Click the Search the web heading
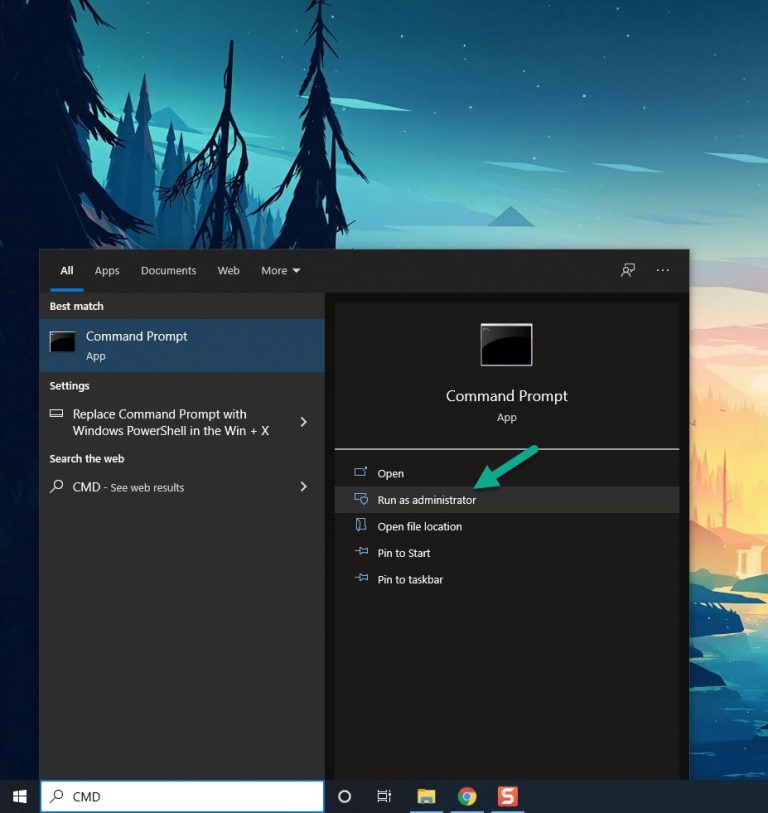Screen dimensions: 768x813 (x=87, y=459)
